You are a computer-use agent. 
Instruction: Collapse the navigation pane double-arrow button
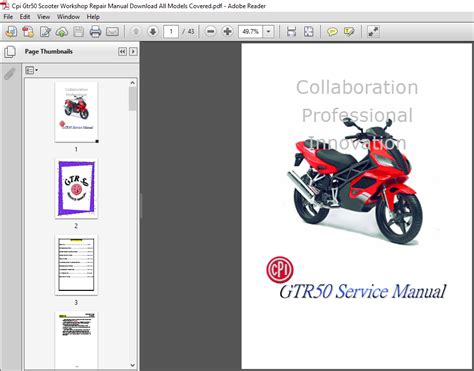point(122,51)
